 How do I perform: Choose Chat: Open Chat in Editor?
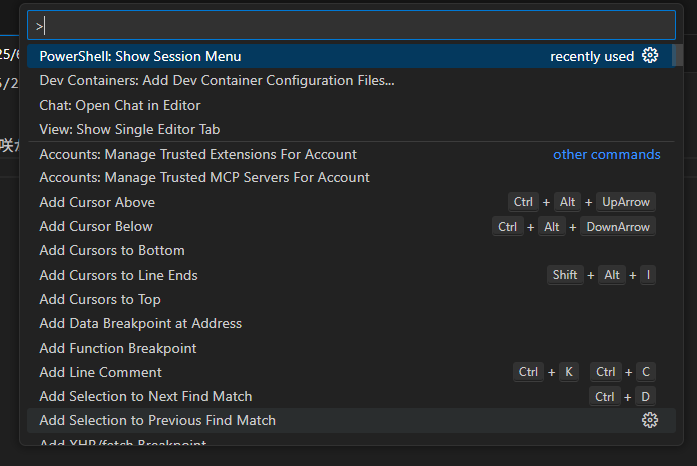pyautogui.click(x=120, y=105)
